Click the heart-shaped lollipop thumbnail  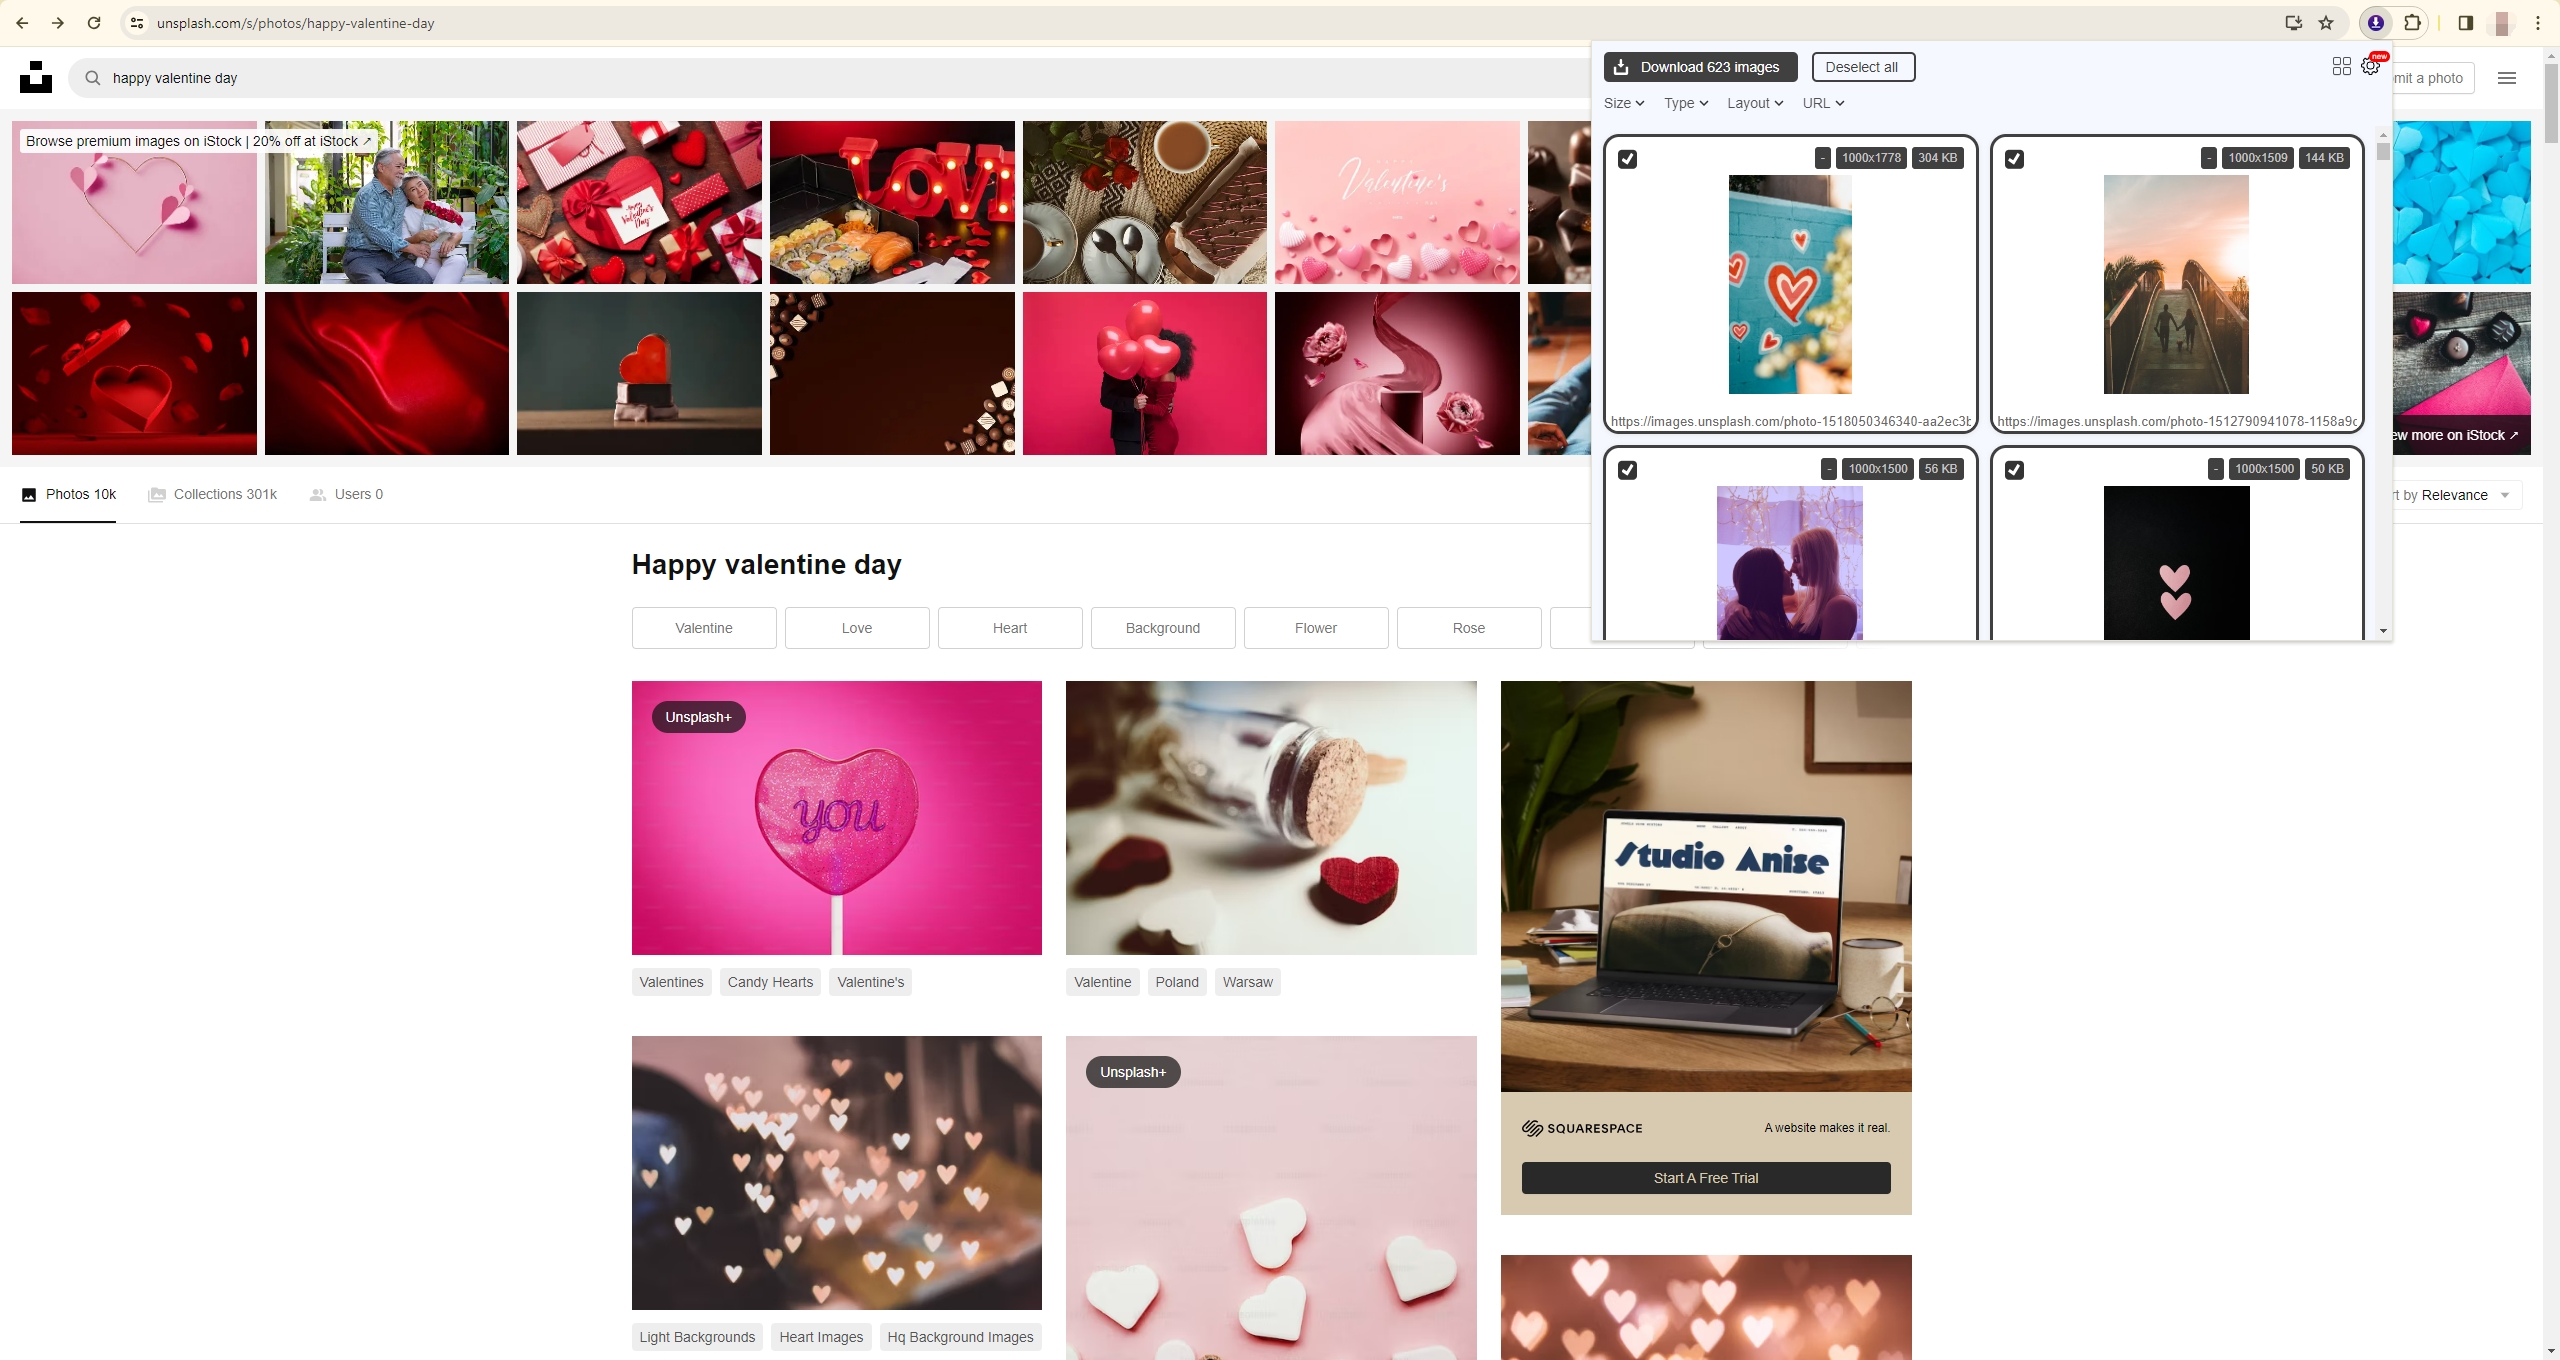point(836,818)
